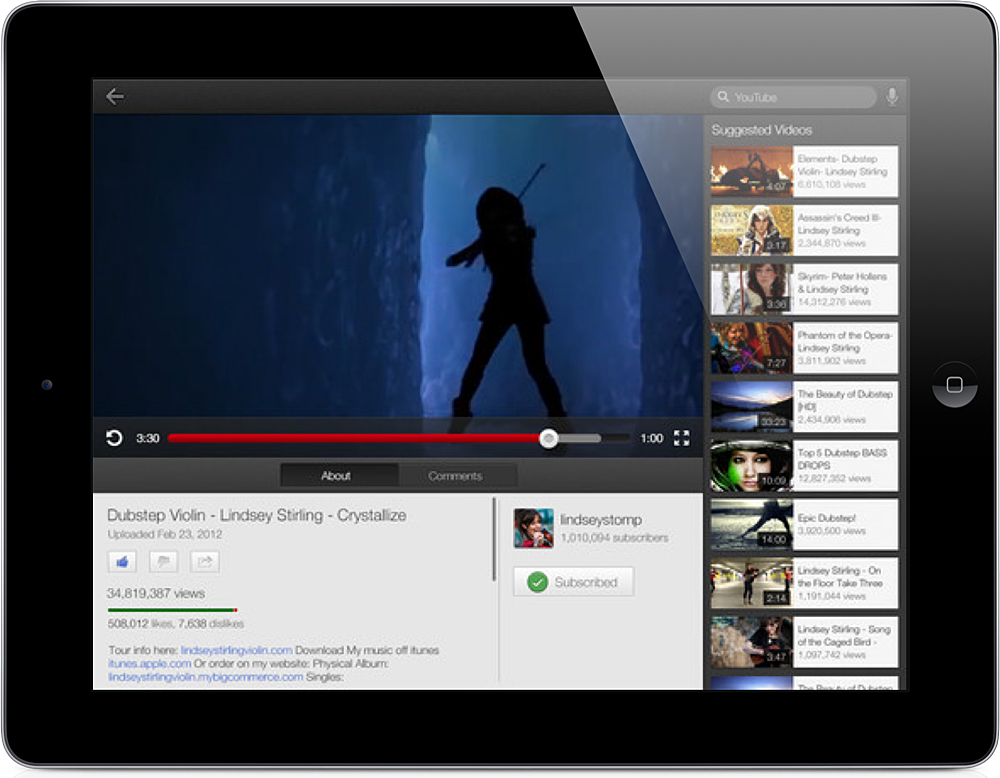Click the replay video icon
The image size is (1000, 778).
point(114,438)
